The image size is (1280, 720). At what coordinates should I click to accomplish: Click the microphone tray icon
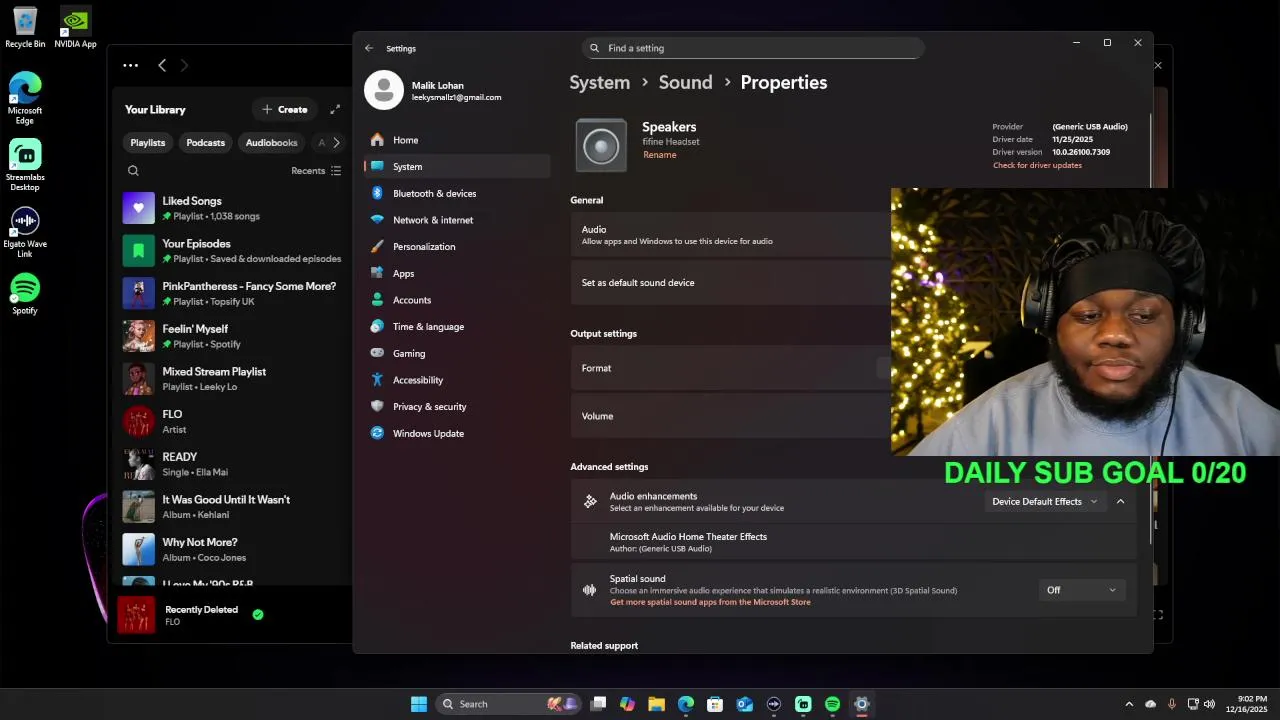tap(1171, 704)
